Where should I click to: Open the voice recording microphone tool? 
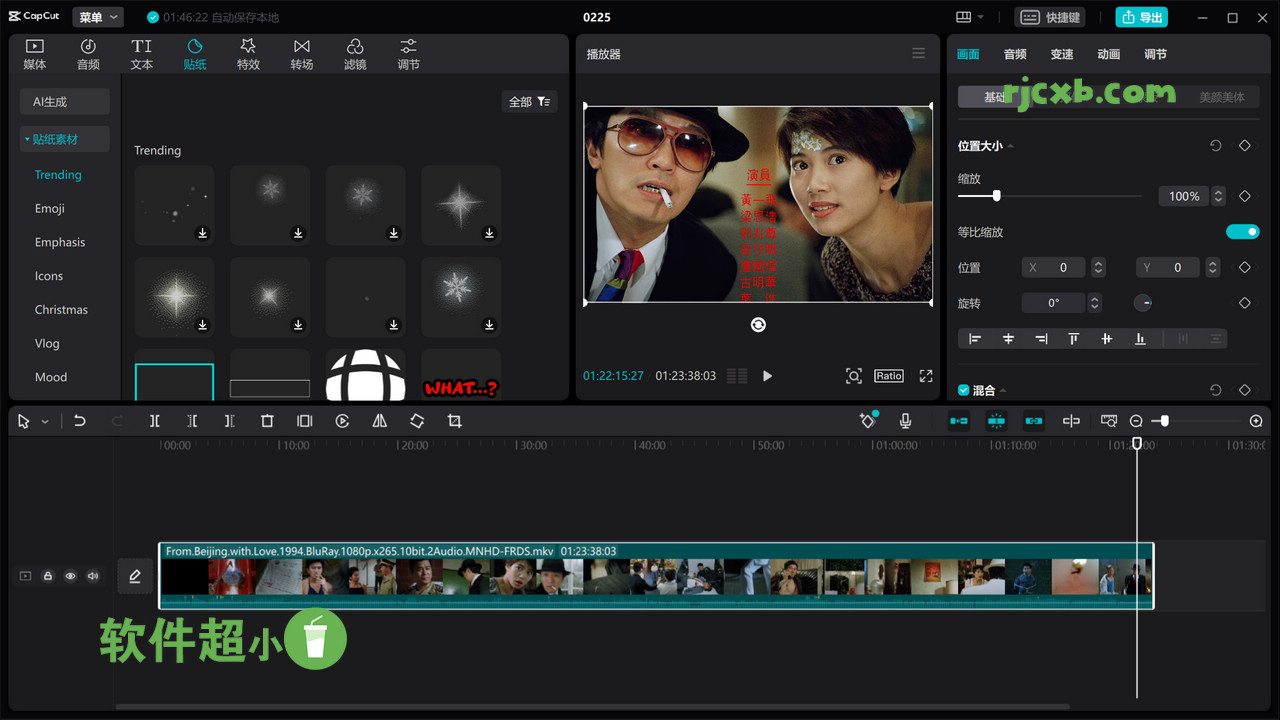pyautogui.click(x=905, y=420)
